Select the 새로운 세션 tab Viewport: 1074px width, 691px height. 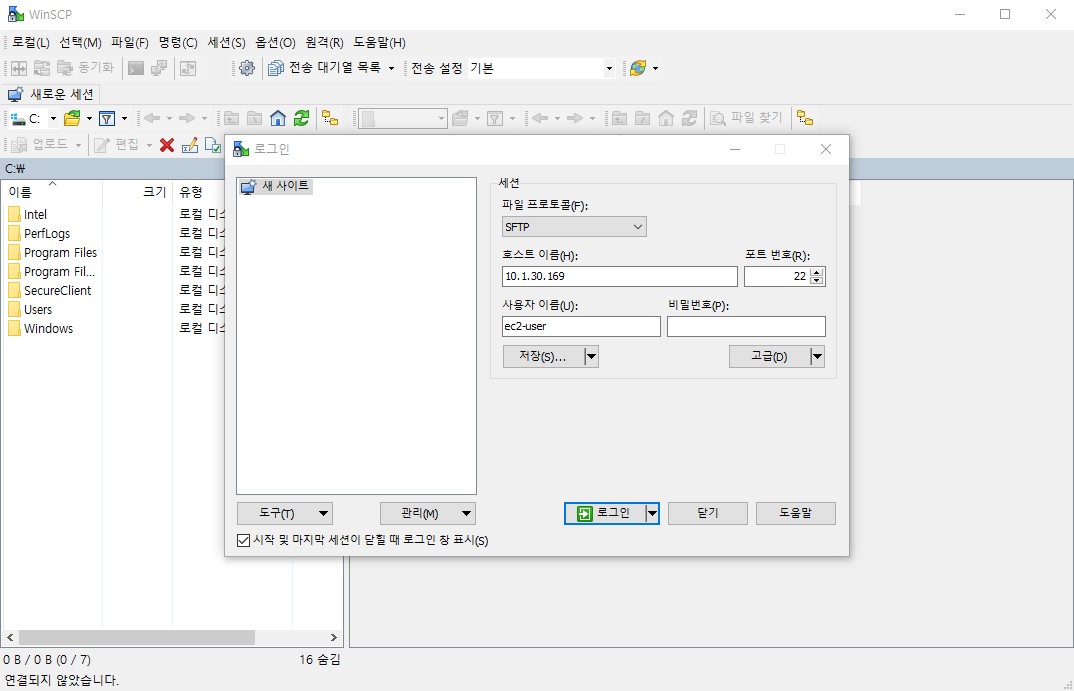[x=51, y=94]
